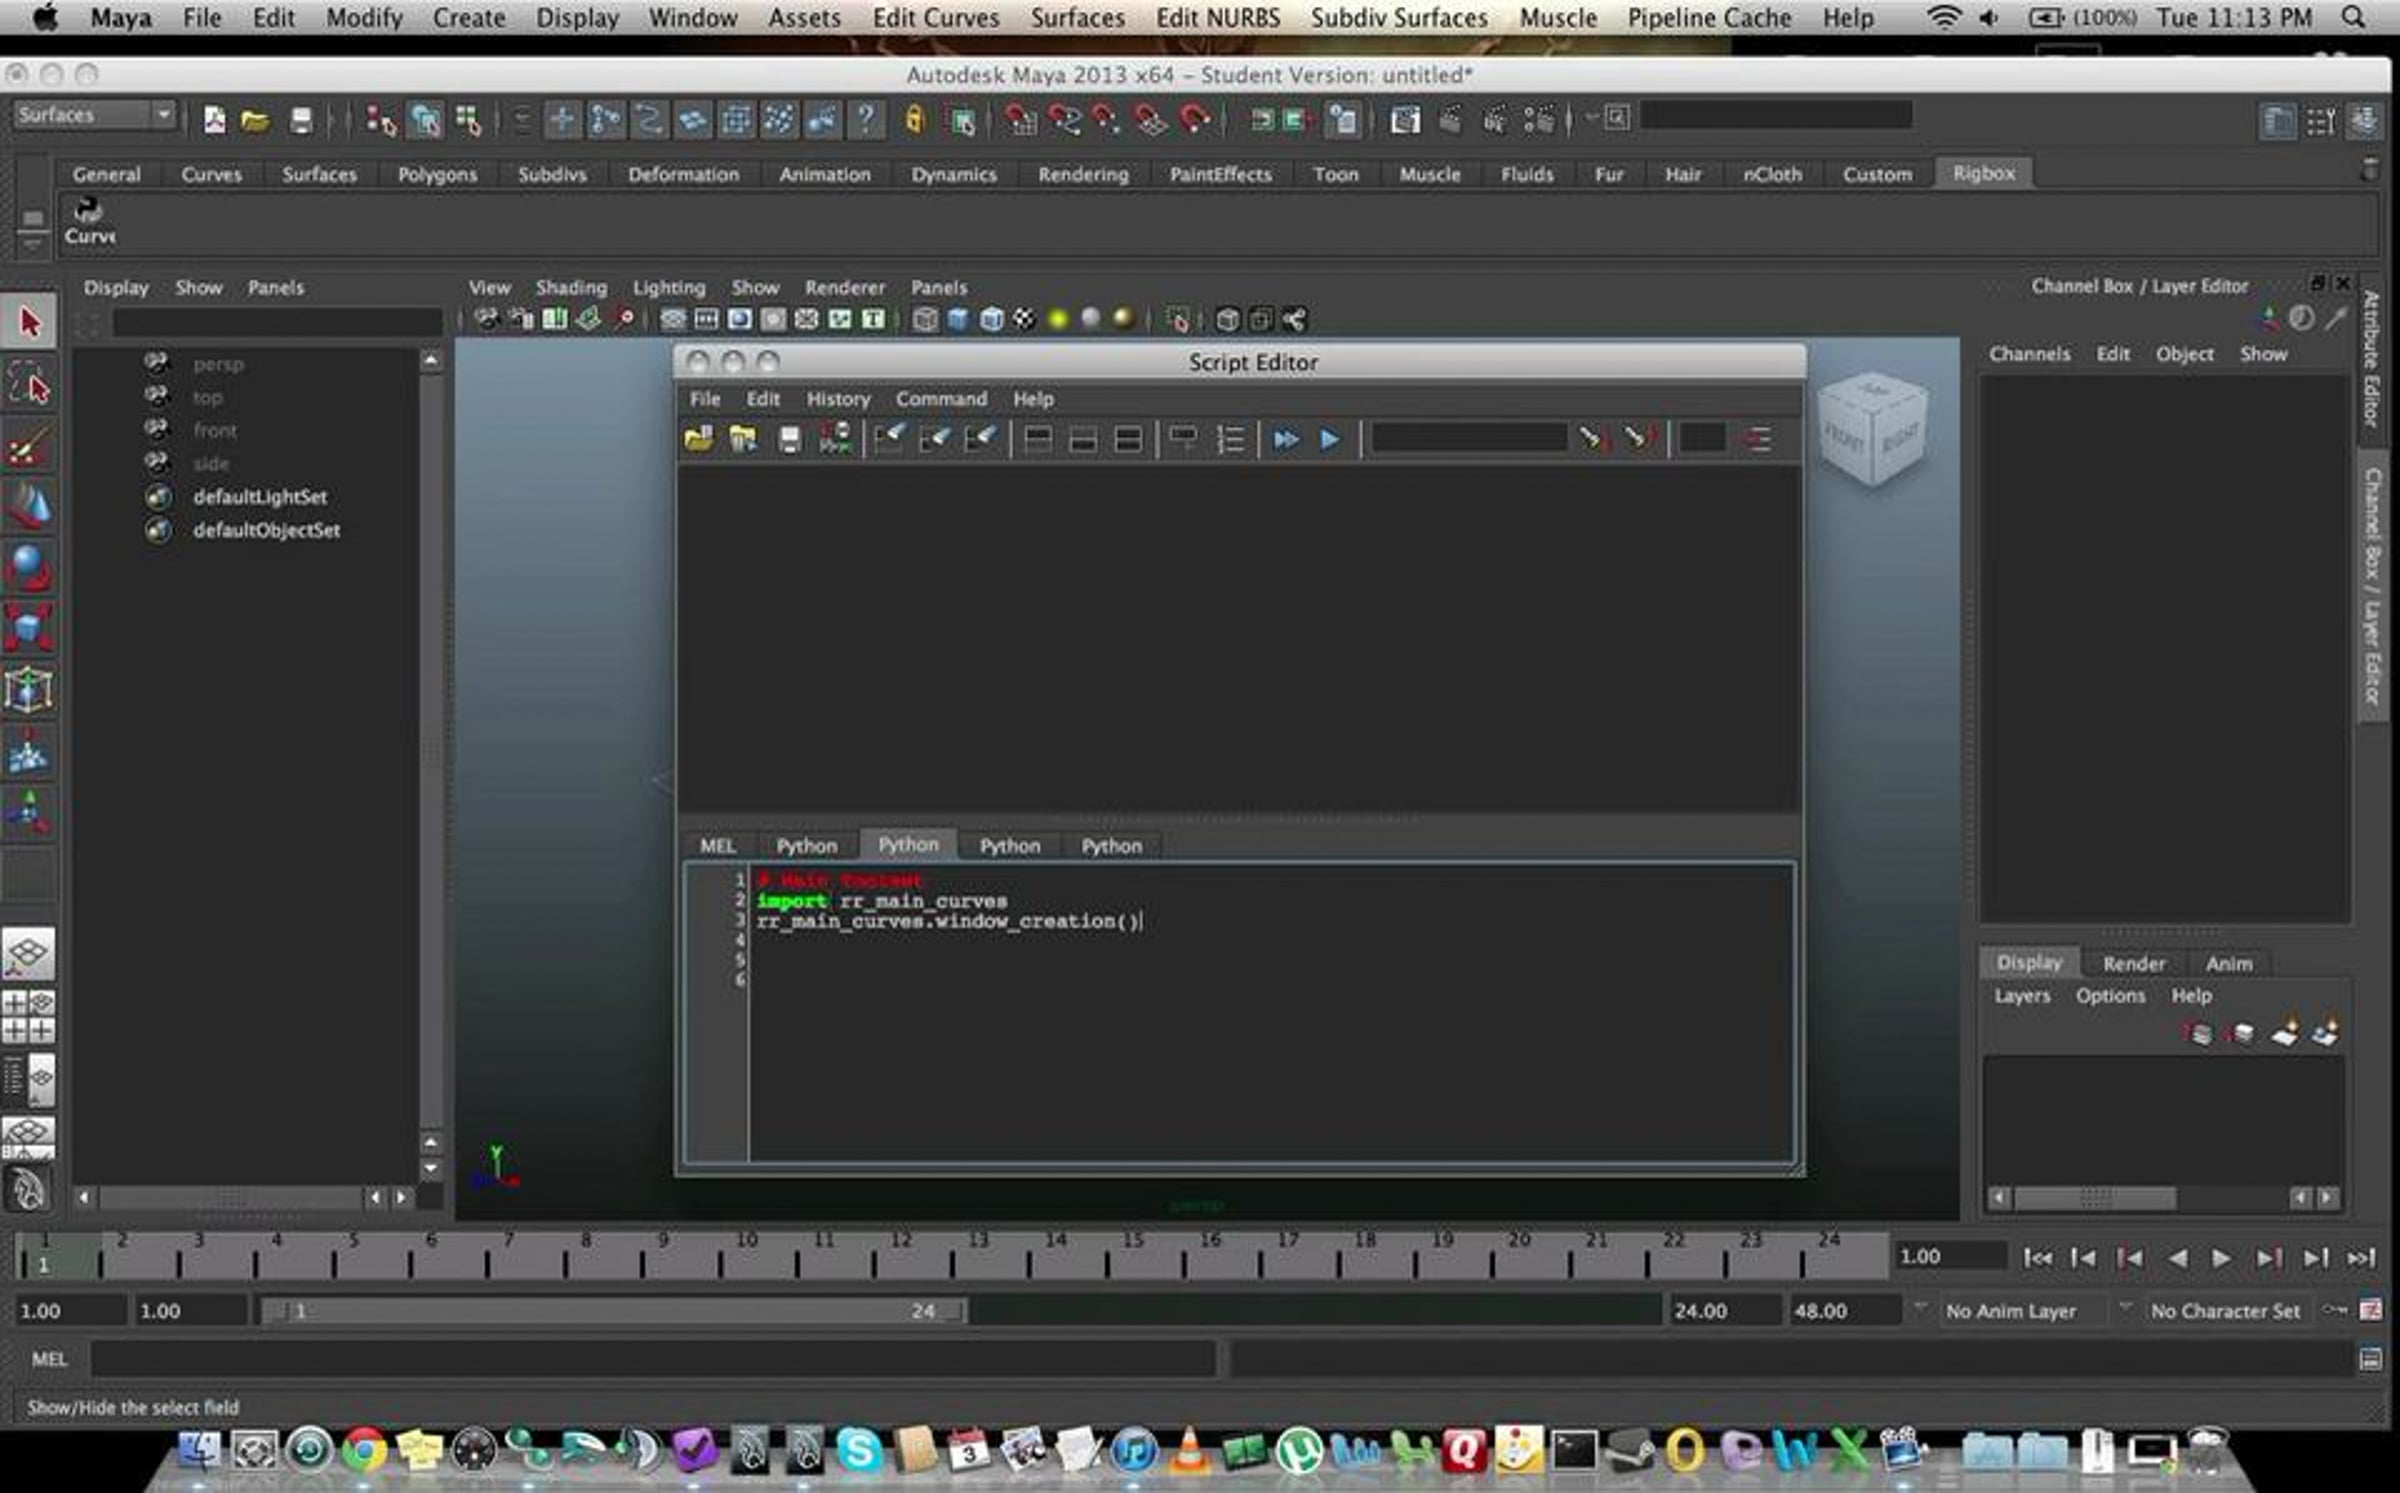Viewport: 2400px width, 1493px height.
Task: Switch to the Rigbox shelf tab
Action: pyautogui.click(x=1984, y=173)
